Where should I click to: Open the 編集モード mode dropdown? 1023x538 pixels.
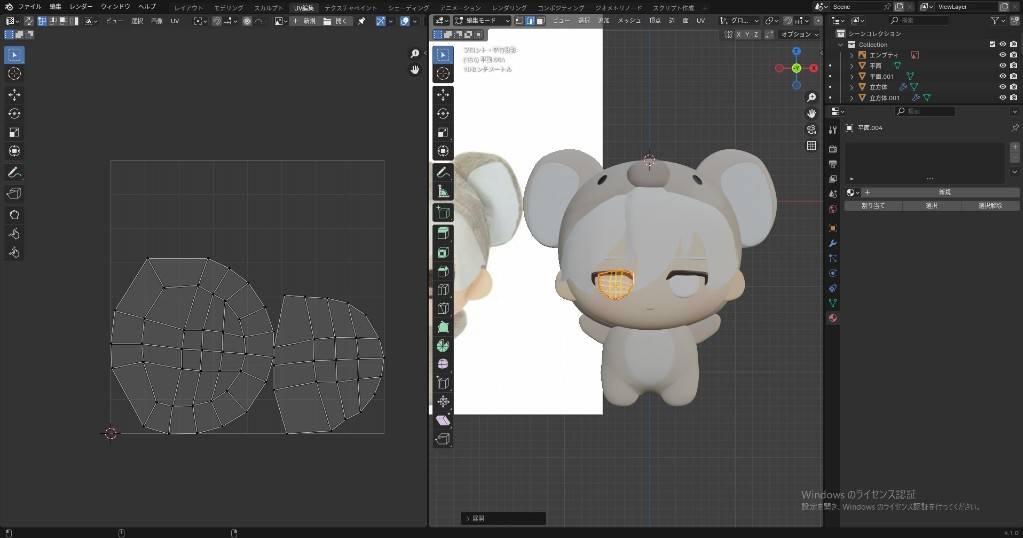coord(482,20)
